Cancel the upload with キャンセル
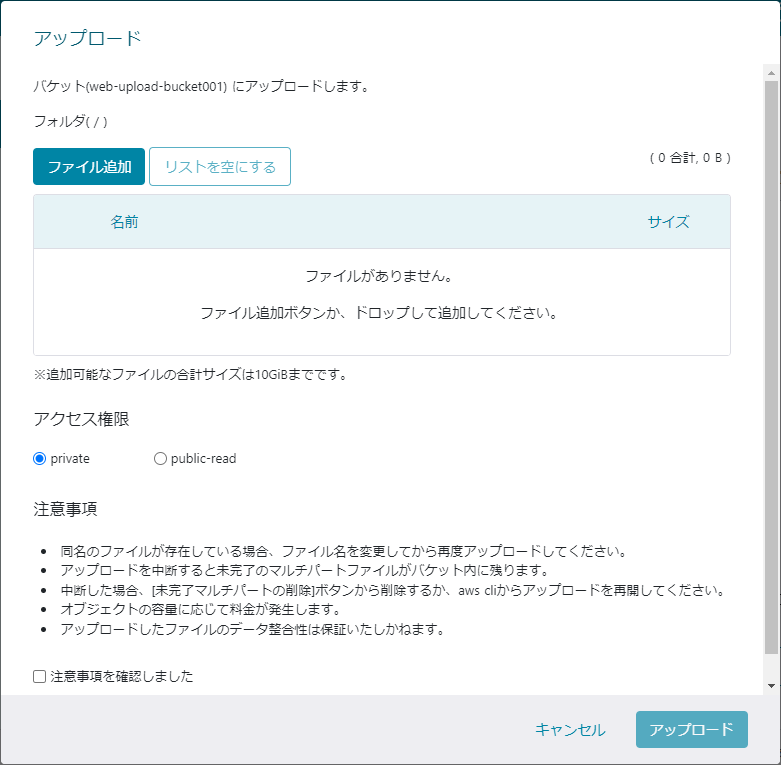The height and width of the screenshot is (765, 781). 570,730
